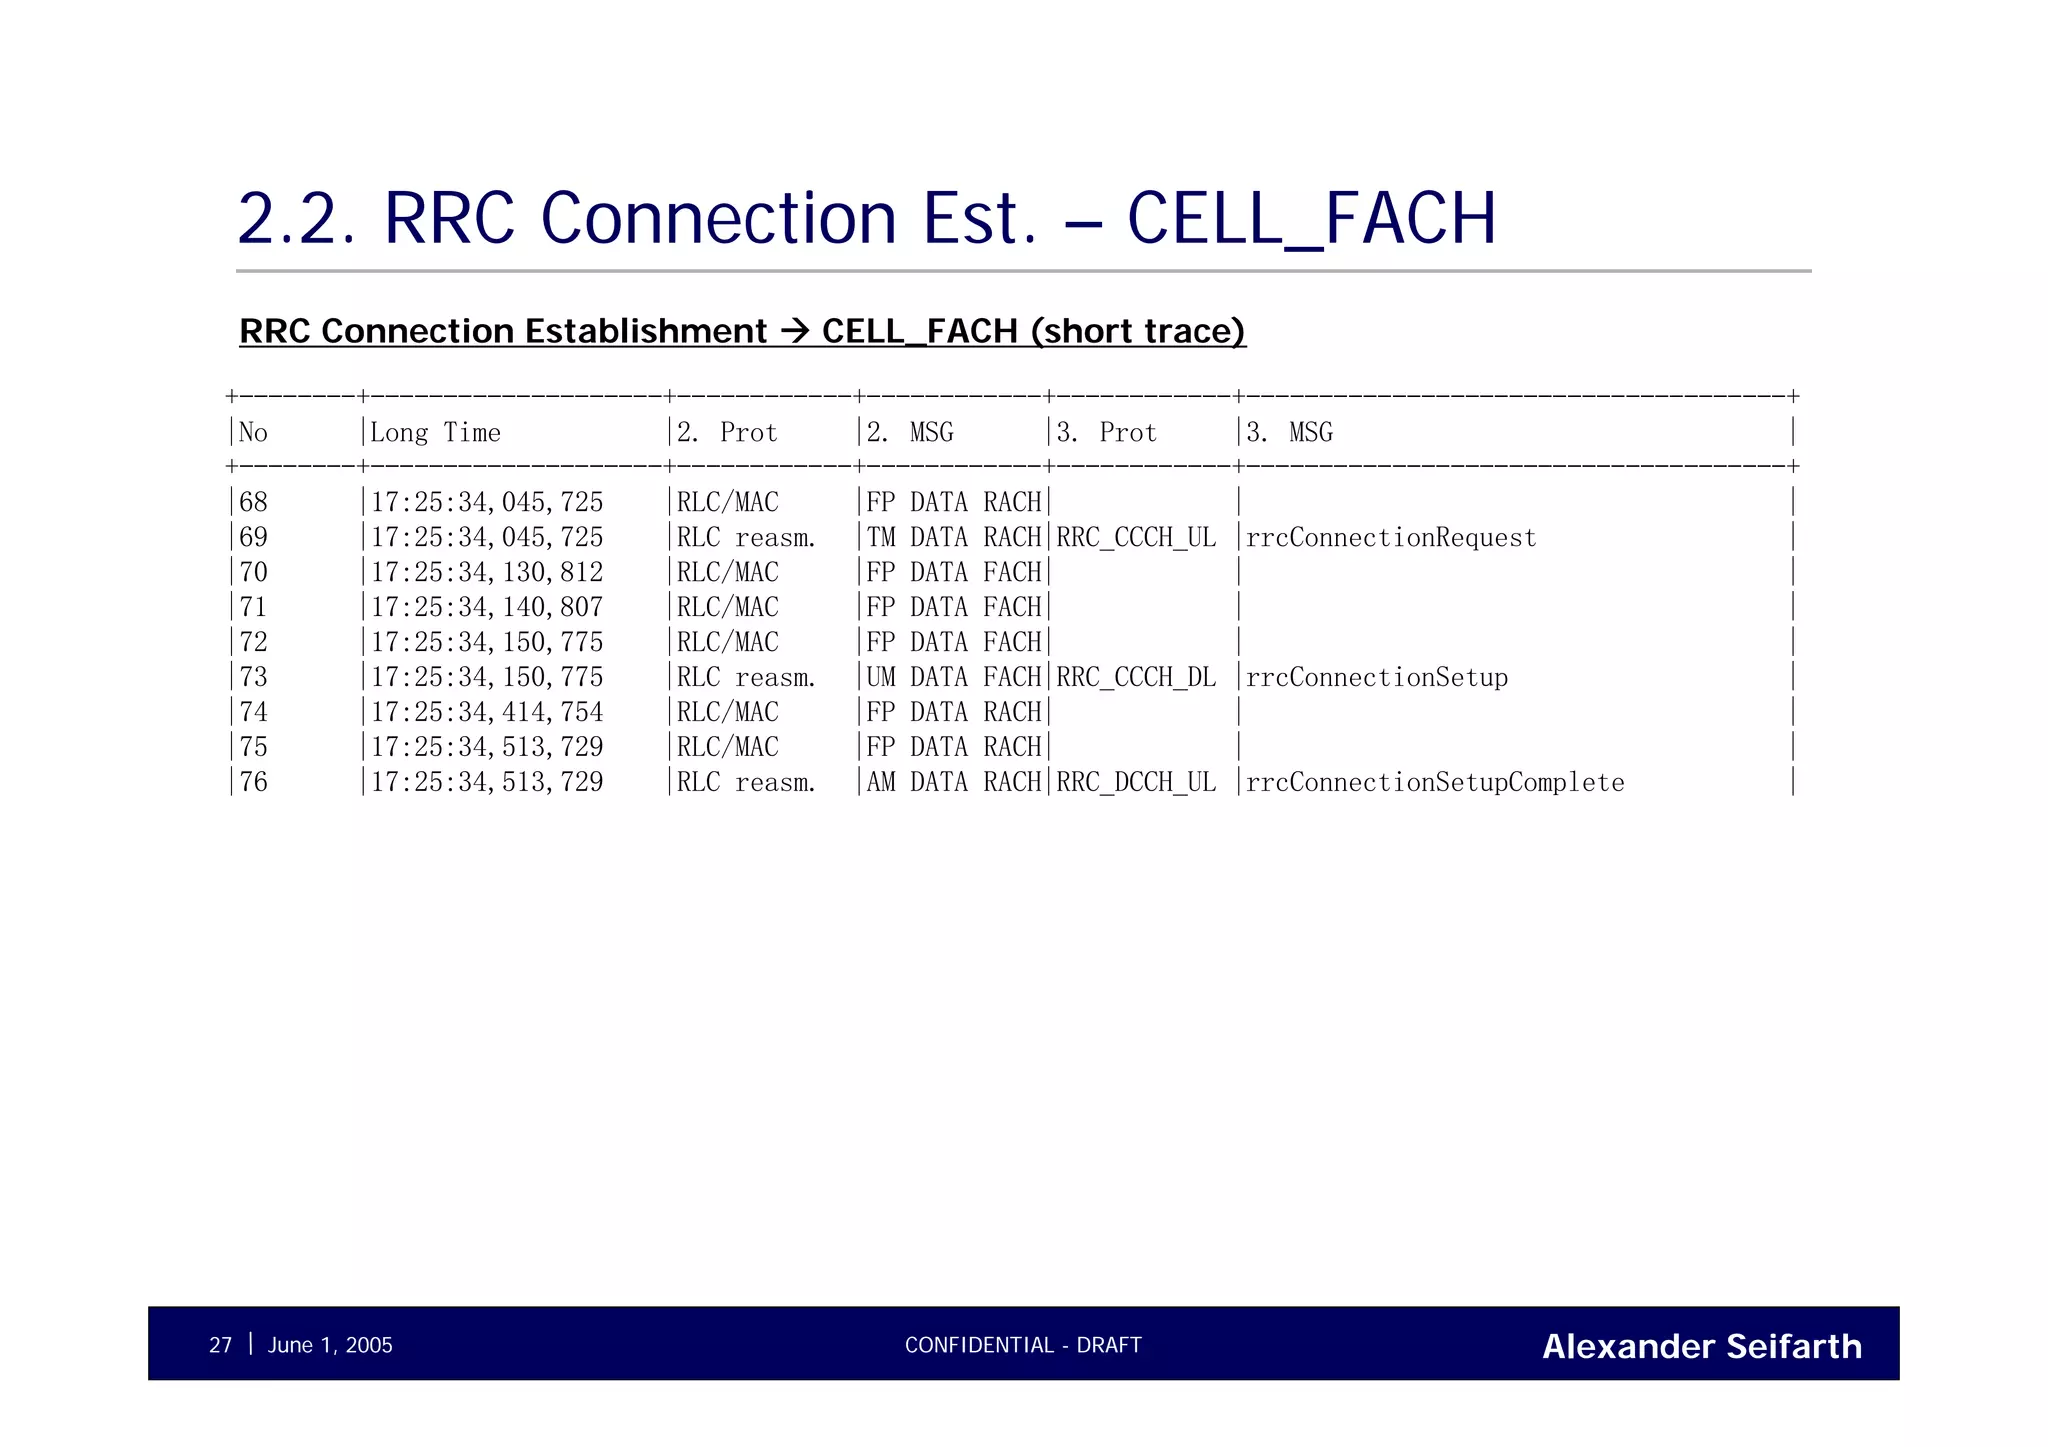Click the timestamp 17:25:34,130,812

tap(487, 572)
